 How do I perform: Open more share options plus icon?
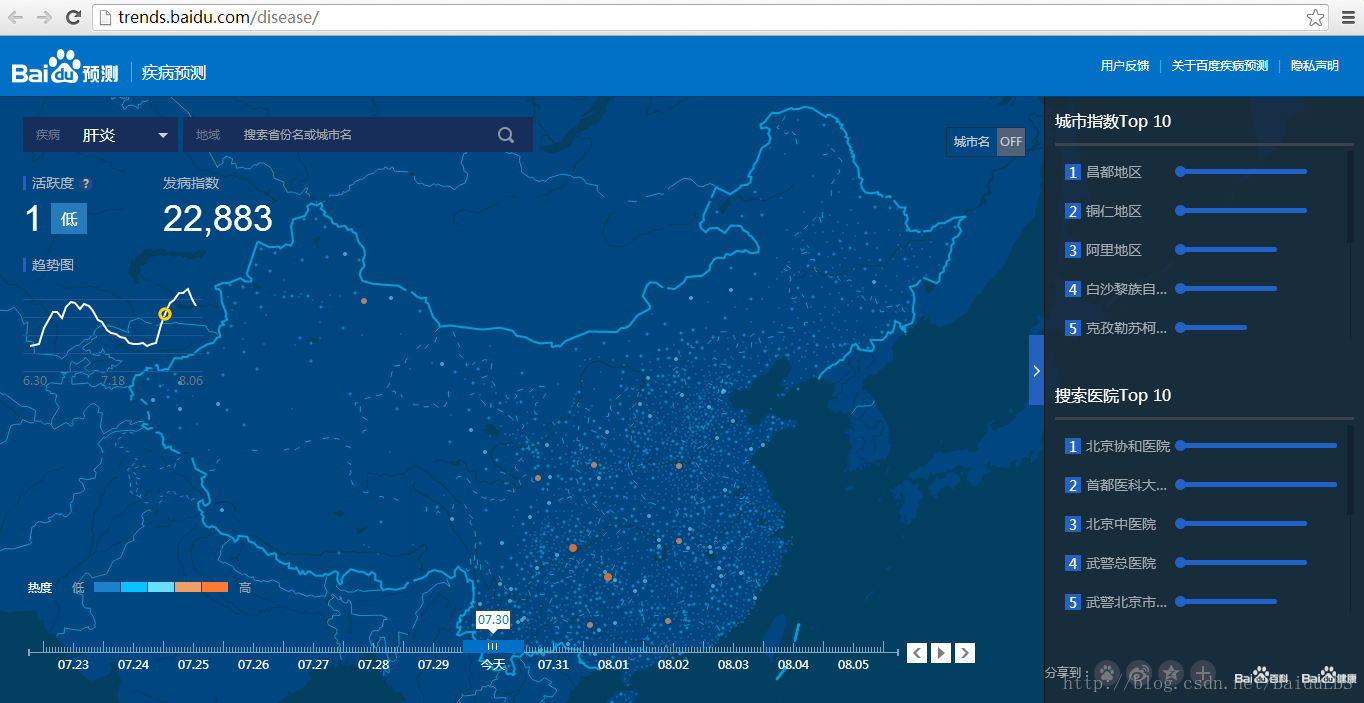1204,674
